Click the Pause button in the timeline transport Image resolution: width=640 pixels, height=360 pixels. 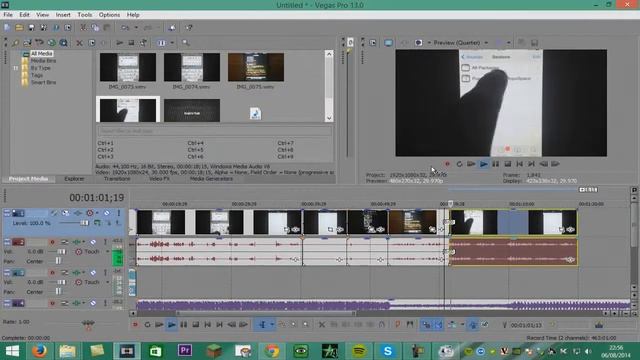pos(184,325)
